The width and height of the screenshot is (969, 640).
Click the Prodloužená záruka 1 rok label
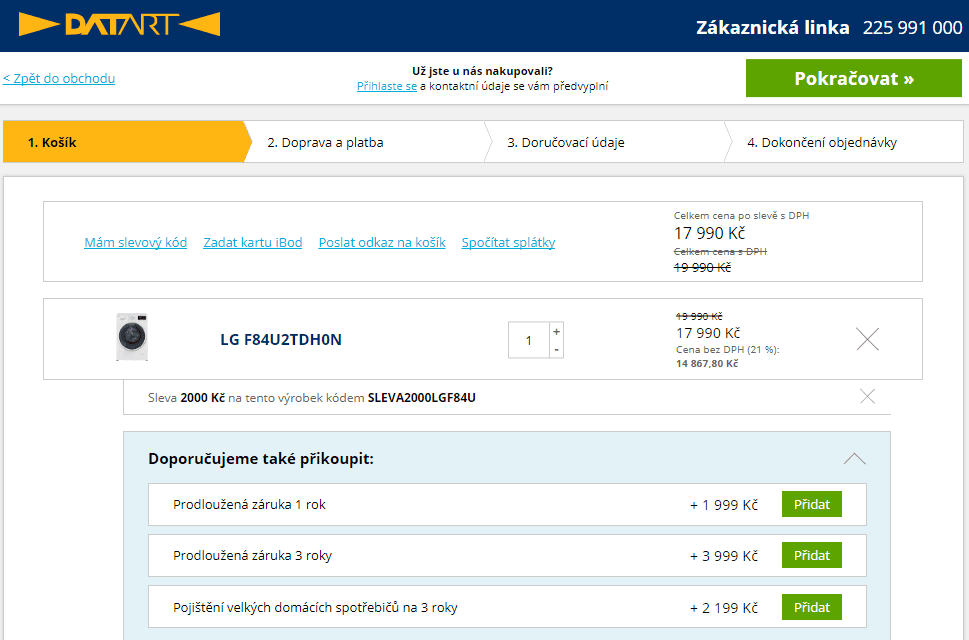pos(249,504)
